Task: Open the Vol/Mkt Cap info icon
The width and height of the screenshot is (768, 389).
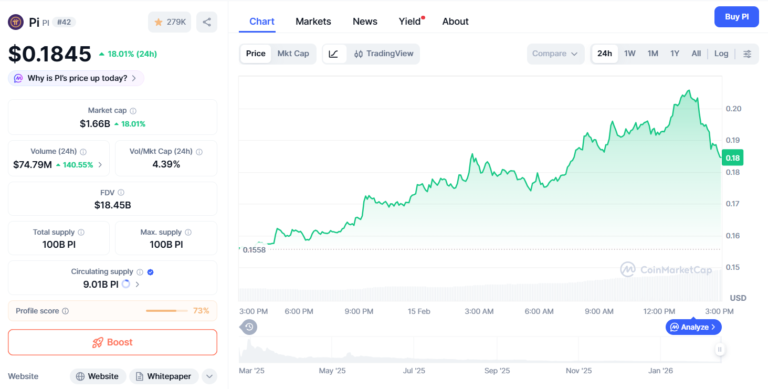Action: click(199, 152)
